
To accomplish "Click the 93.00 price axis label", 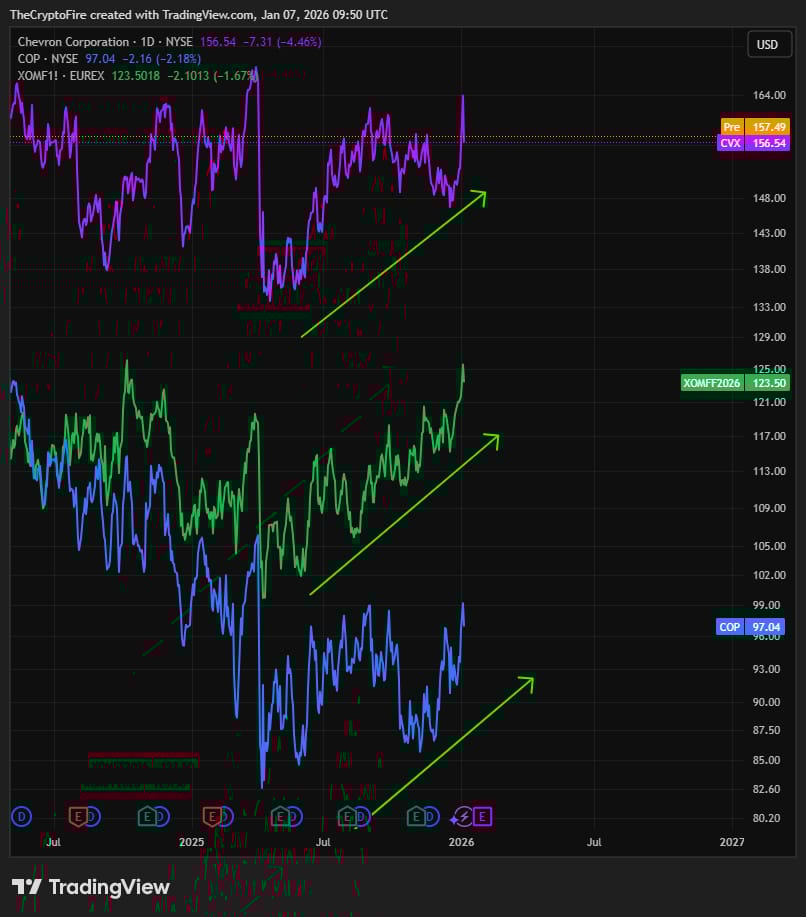I will pyautogui.click(x=766, y=668).
